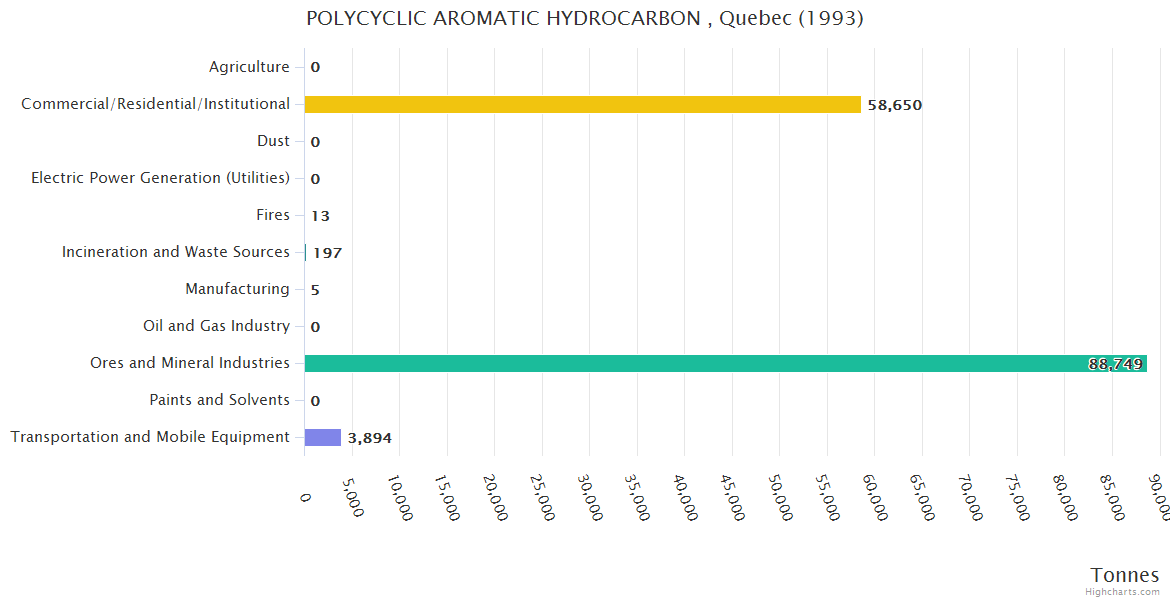Click the Electric Power Generation (Utilities) label
1170x600 pixels.
(x=160, y=178)
